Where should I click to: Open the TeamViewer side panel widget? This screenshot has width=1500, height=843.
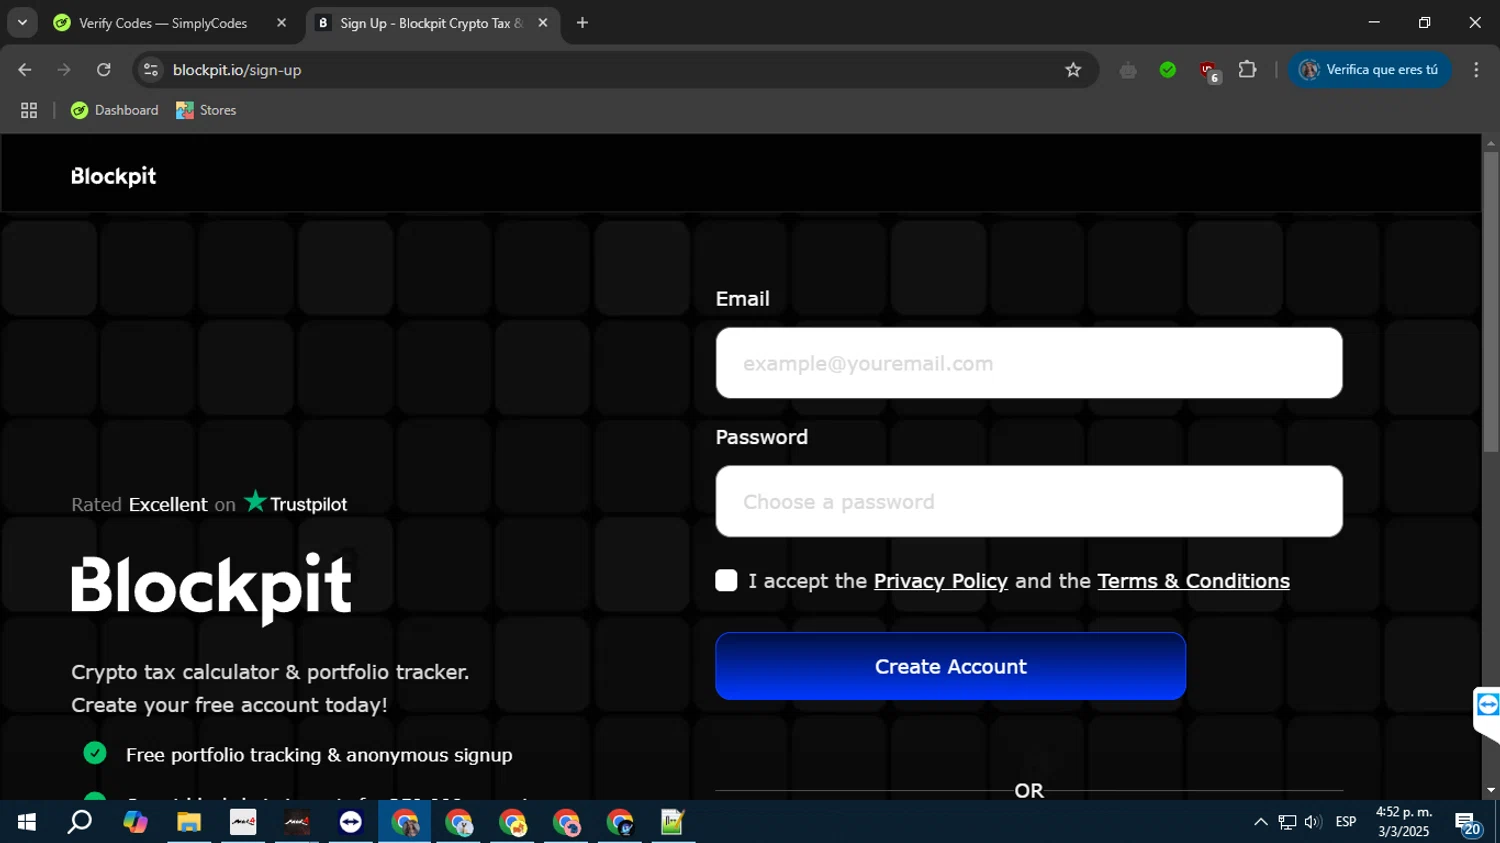1487,705
